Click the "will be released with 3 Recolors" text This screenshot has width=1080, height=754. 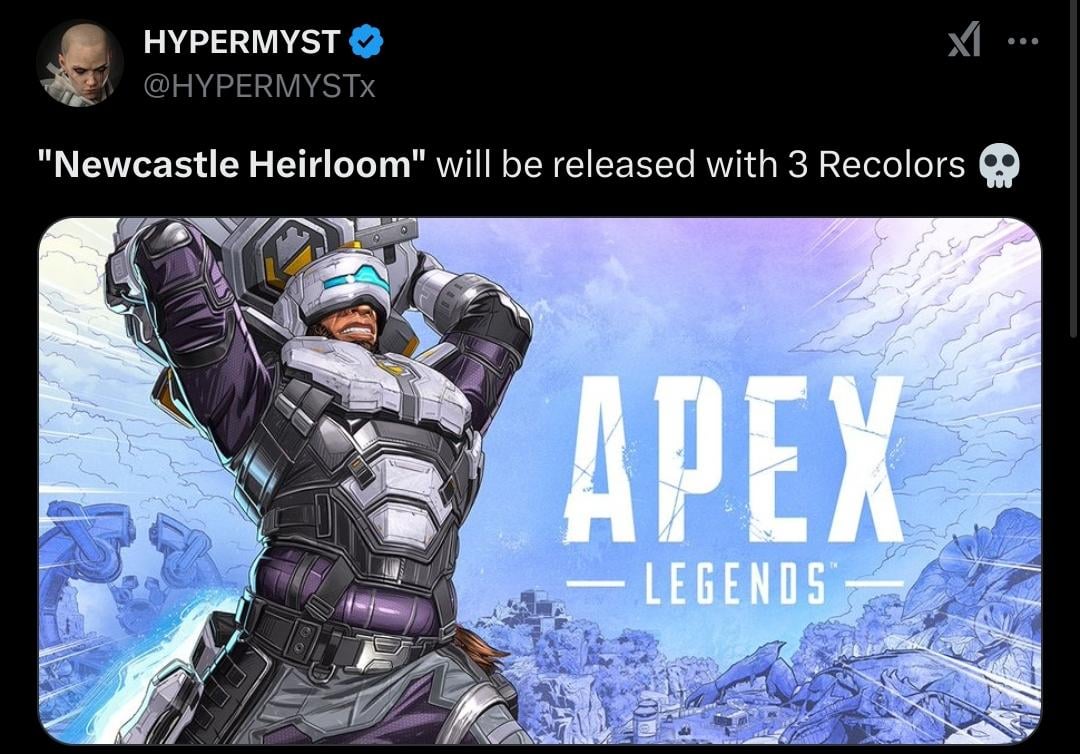point(700,165)
